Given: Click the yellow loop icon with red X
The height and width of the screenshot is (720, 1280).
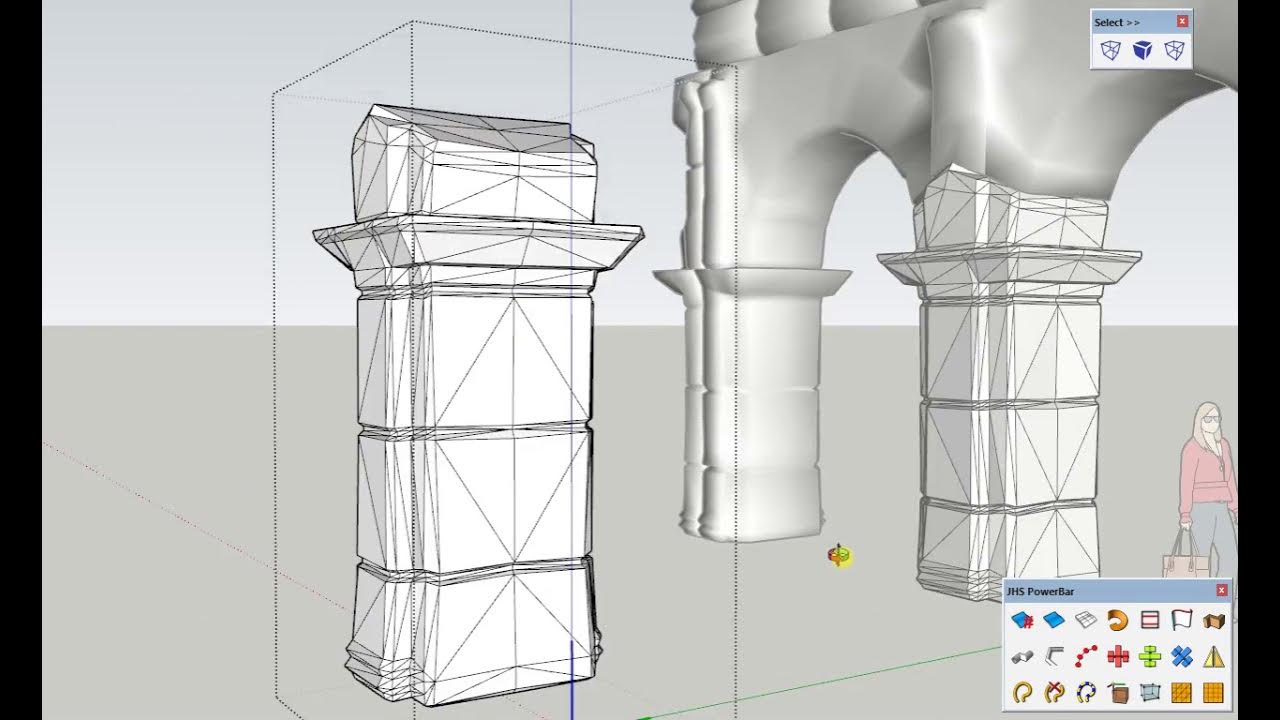Looking at the screenshot, I should coord(1054,692).
